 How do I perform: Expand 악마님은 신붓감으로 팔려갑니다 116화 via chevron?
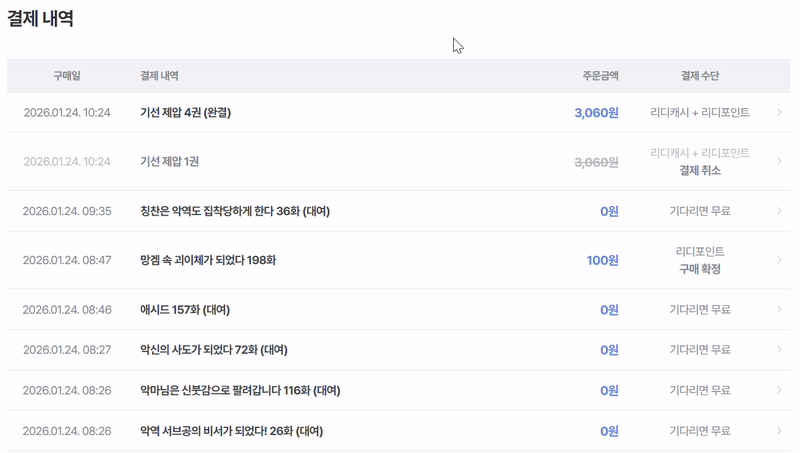click(779, 390)
